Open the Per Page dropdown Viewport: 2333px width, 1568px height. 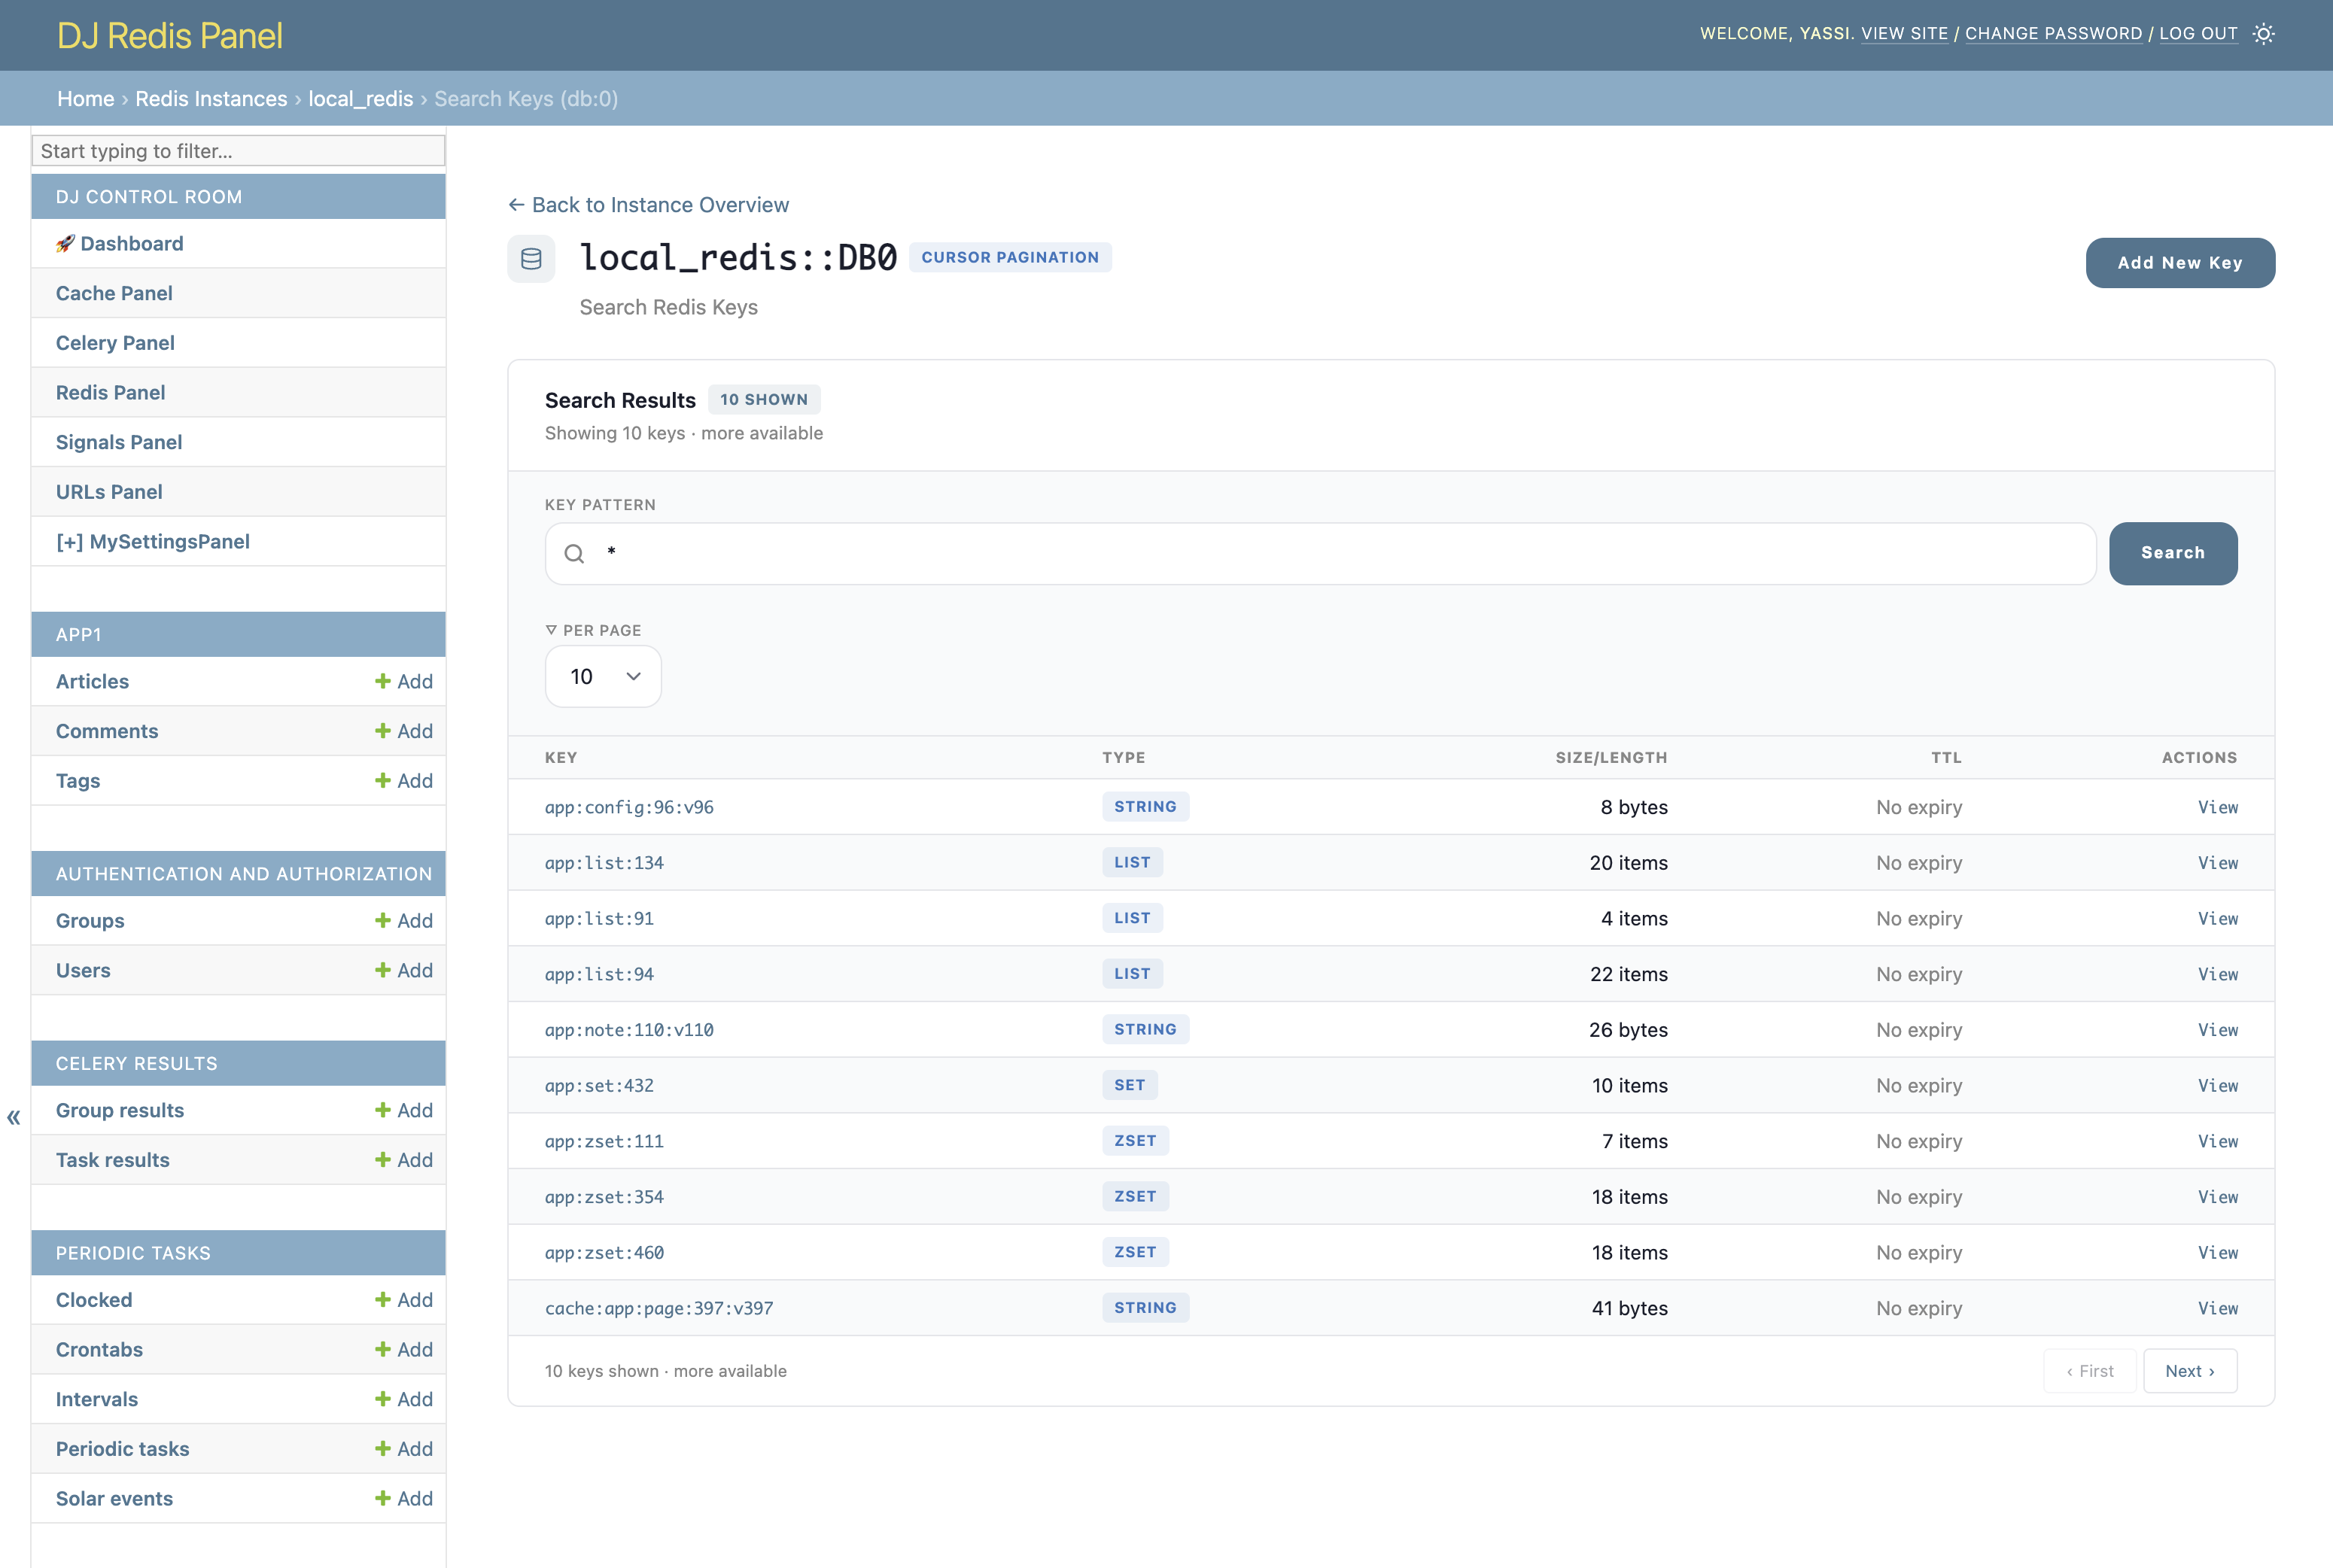pos(603,676)
